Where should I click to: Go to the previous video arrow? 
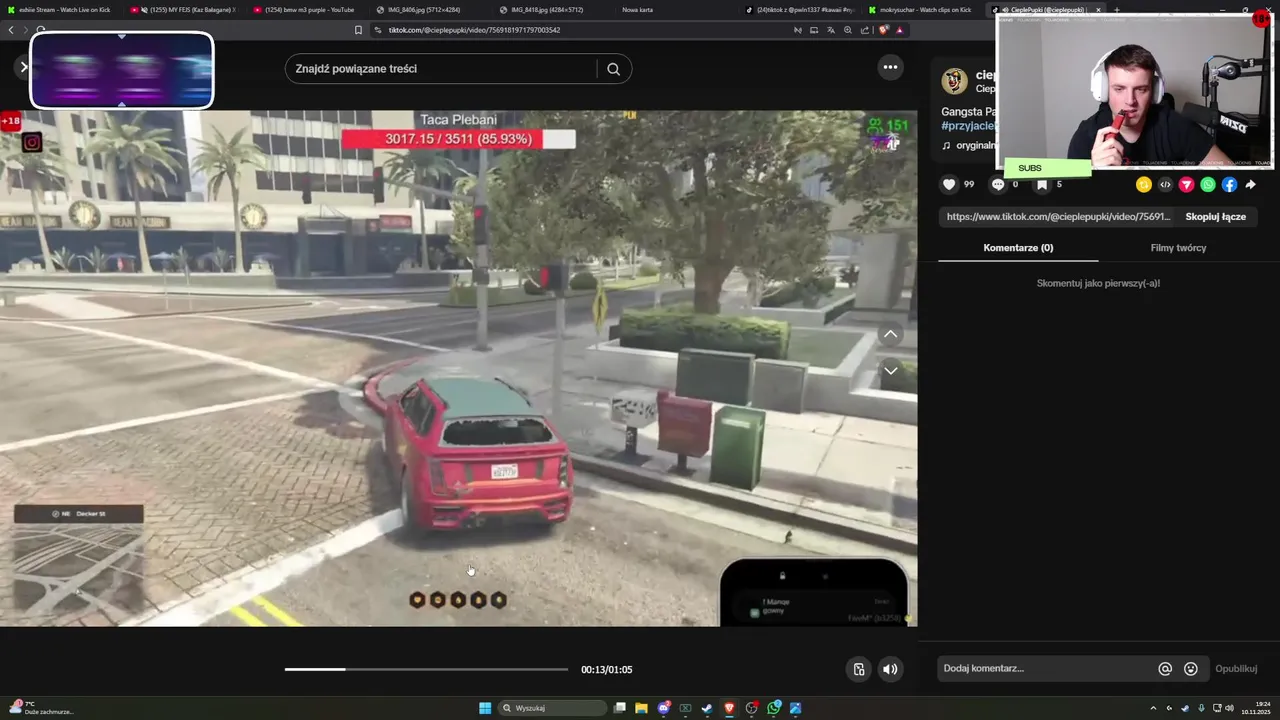point(890,334)
